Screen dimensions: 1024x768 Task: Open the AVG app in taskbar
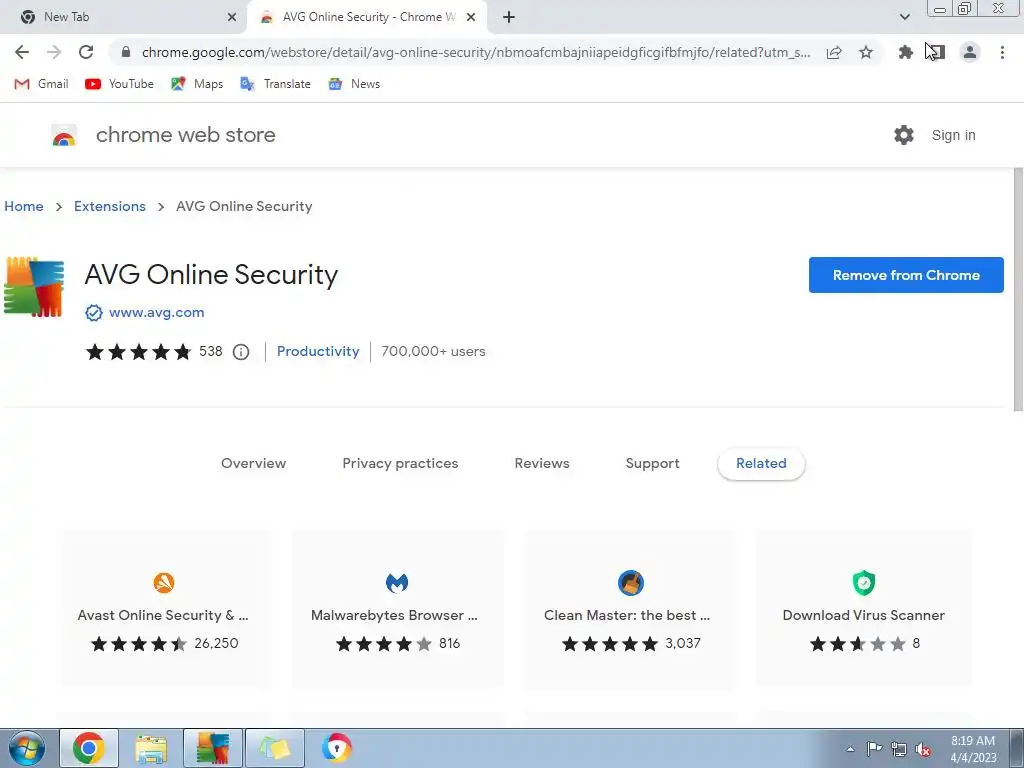[x=213, y=748]
